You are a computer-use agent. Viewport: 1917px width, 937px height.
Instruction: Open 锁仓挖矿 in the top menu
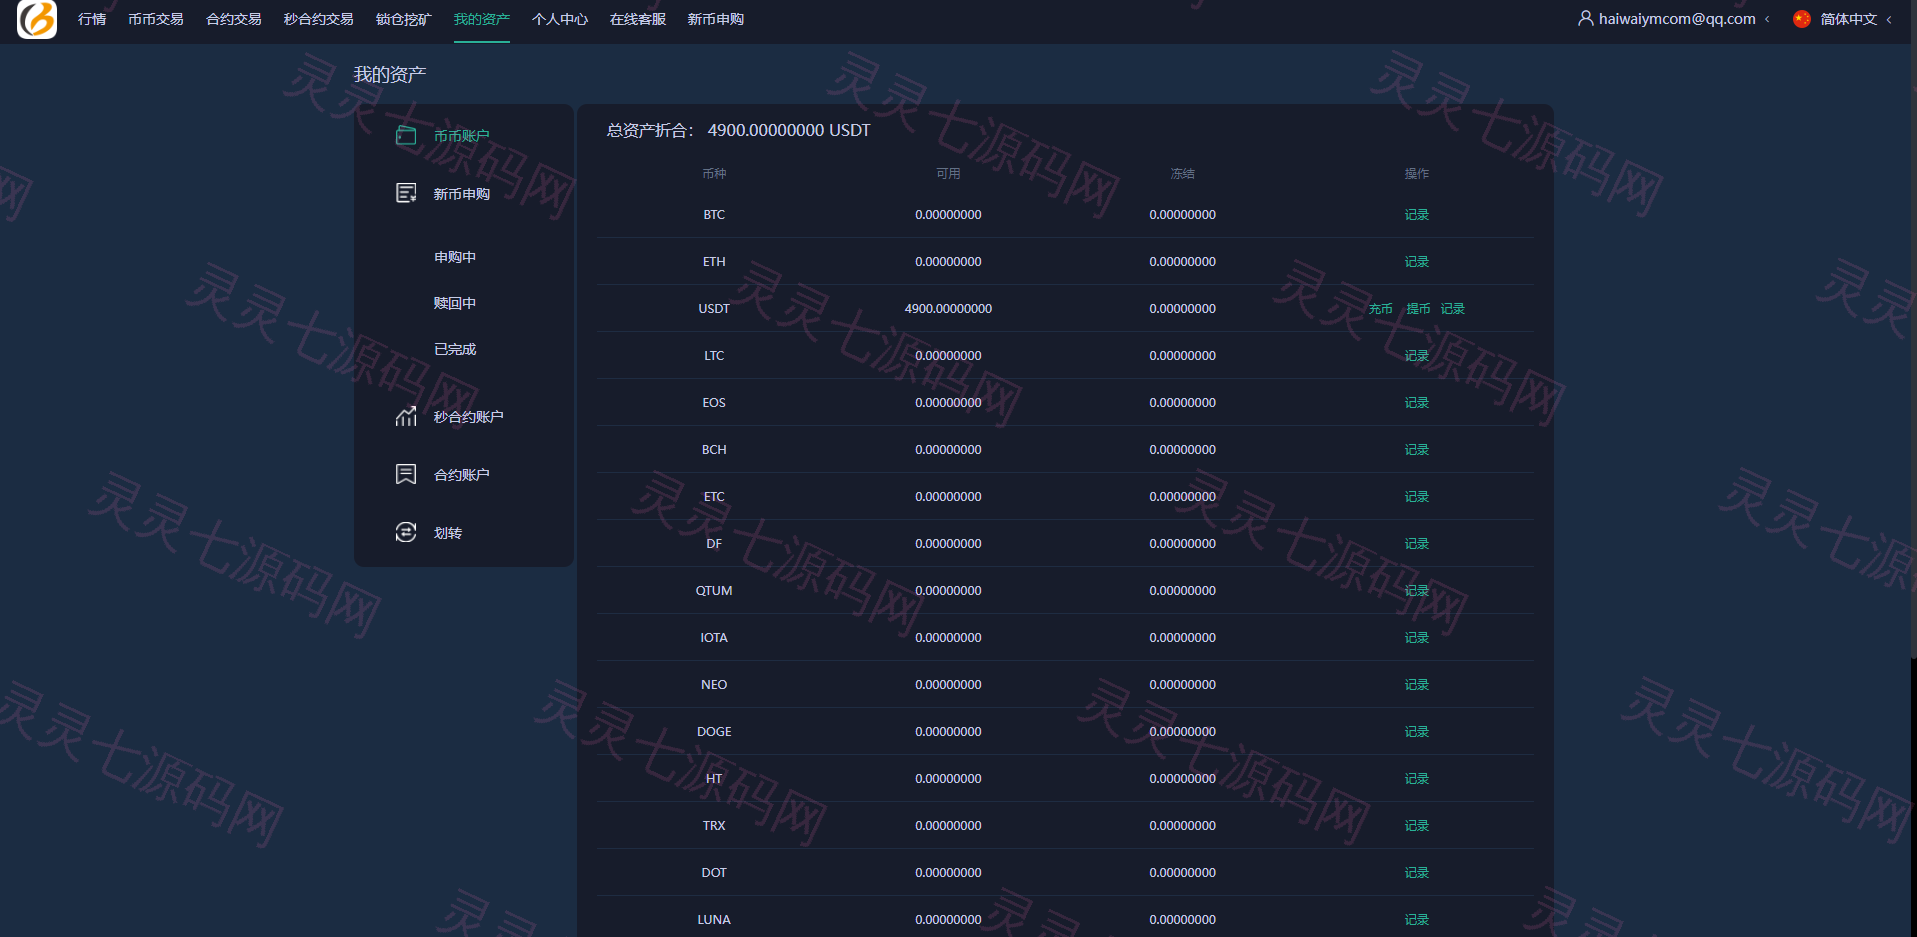coord(404,19)
